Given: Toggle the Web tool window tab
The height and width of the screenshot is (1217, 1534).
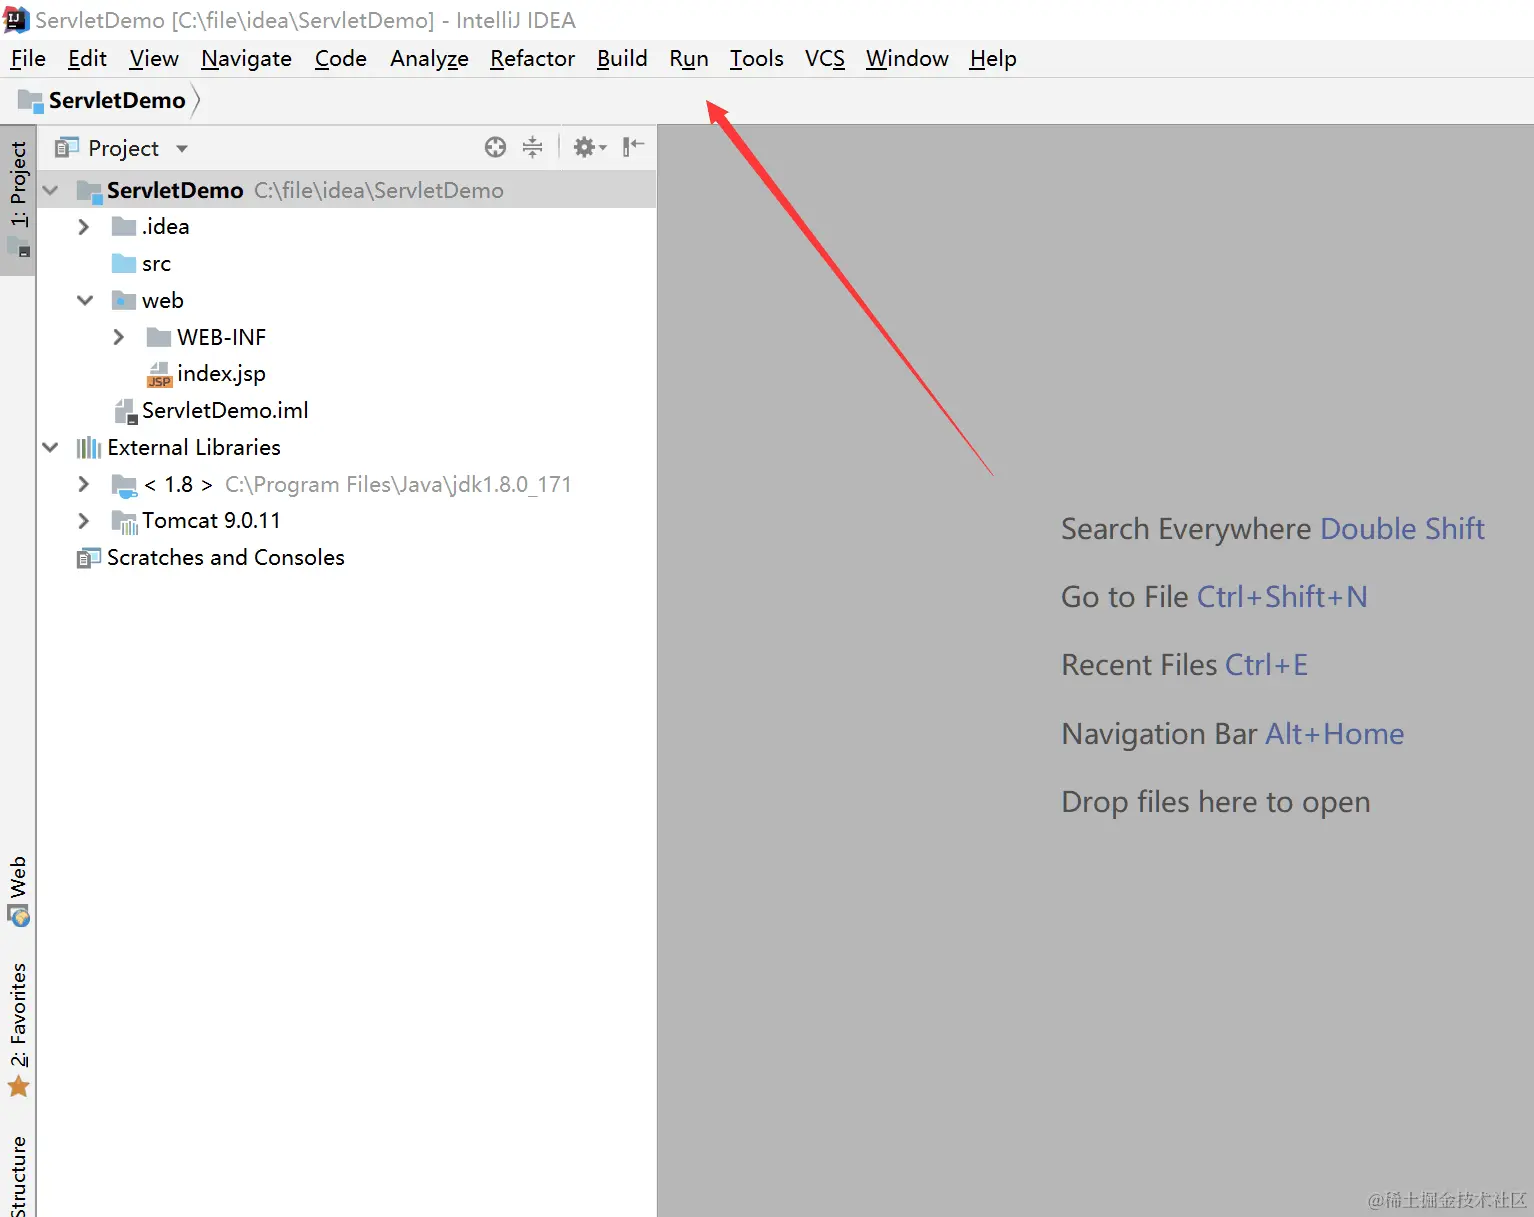Looking at the screenshot, I should pyautogui.click(x=18, y=890).
